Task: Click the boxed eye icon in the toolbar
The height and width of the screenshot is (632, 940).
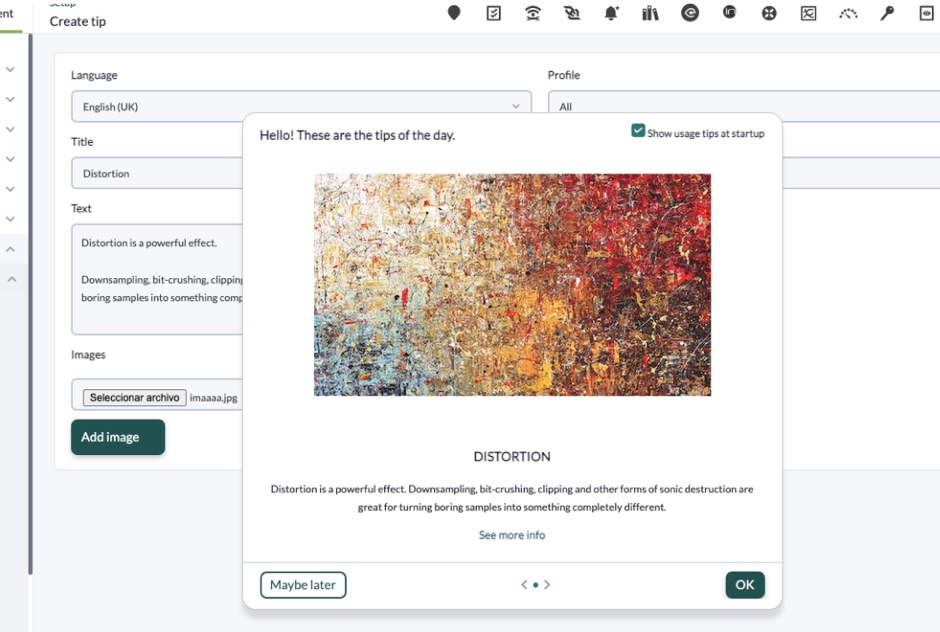Action: pos(926,13)
